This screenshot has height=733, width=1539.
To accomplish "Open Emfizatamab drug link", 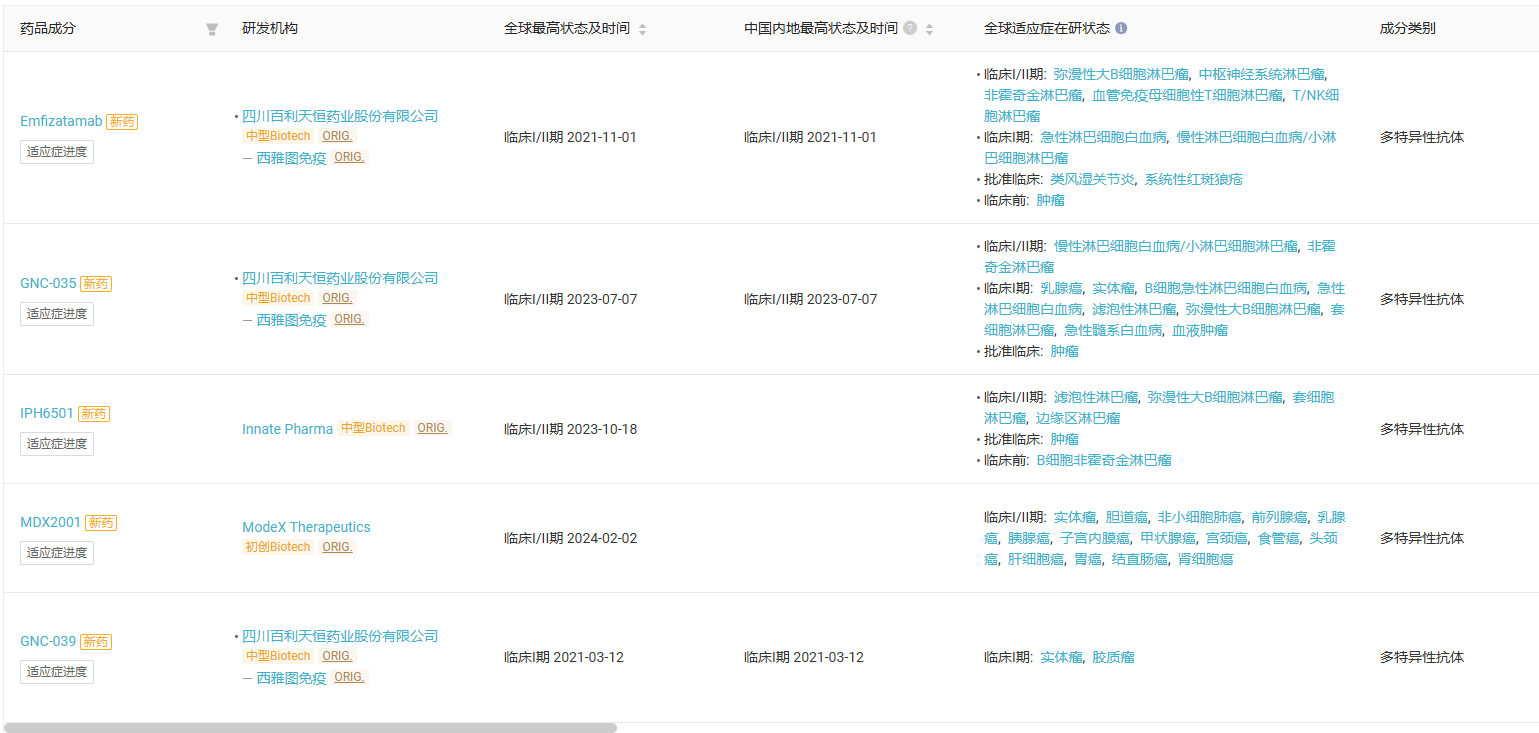I will 61,121.
